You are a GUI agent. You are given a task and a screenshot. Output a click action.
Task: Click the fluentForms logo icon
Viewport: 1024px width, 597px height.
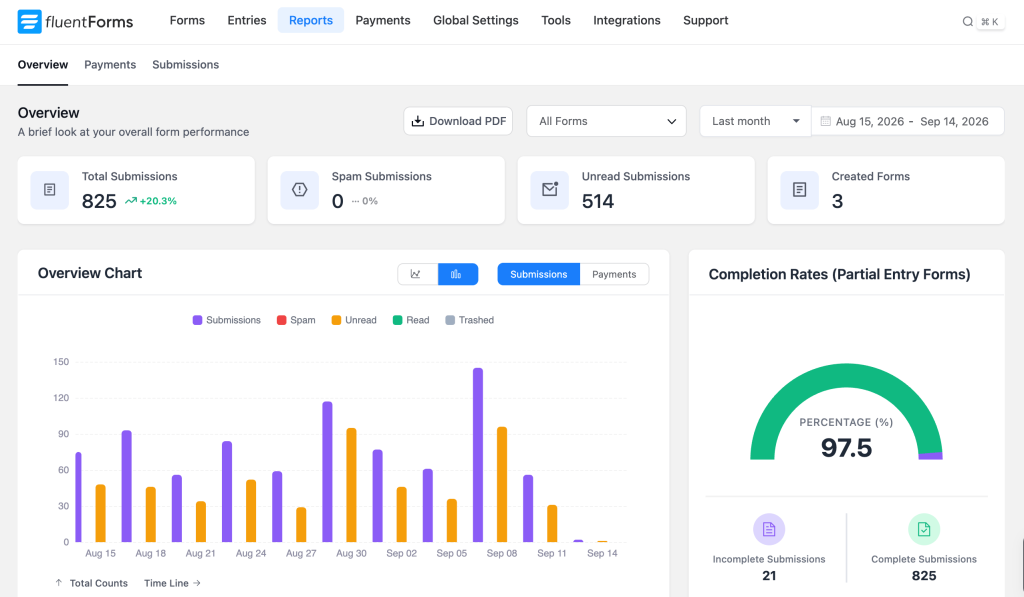coord(29,22)
